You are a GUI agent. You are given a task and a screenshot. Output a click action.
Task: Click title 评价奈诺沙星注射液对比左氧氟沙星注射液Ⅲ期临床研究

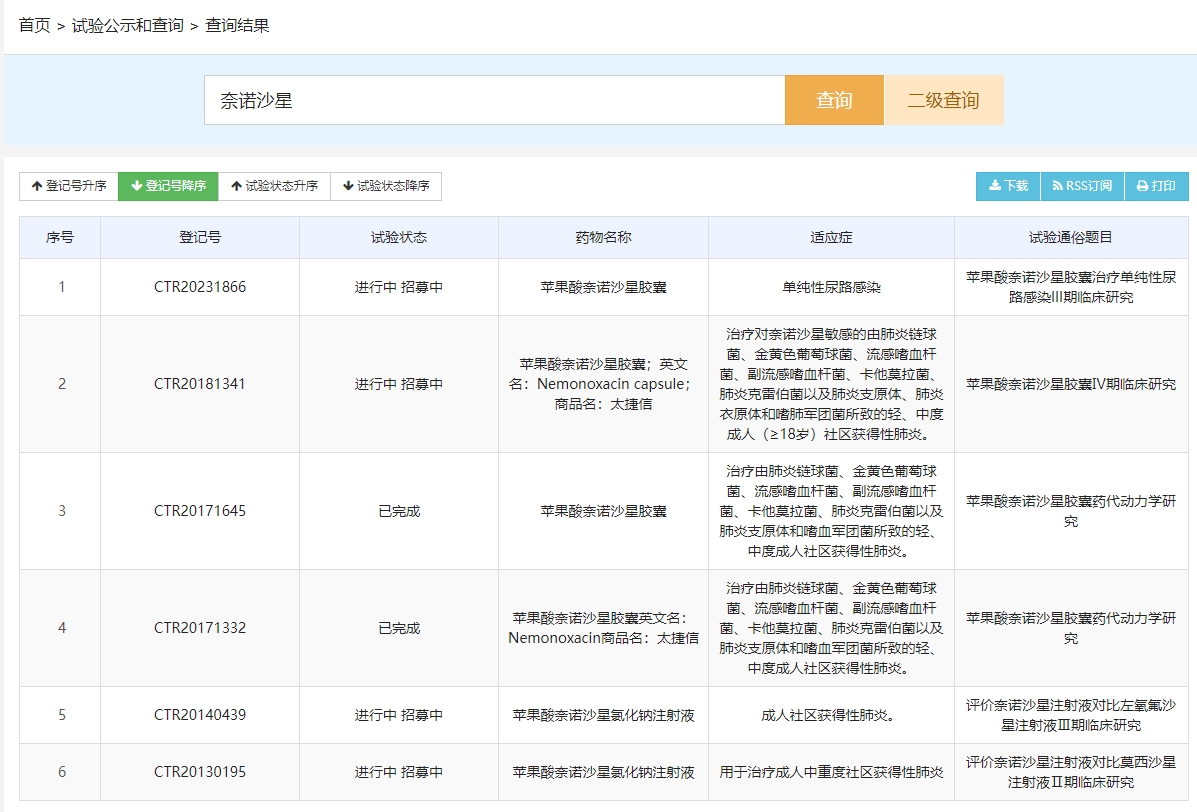click(1070, 715)
